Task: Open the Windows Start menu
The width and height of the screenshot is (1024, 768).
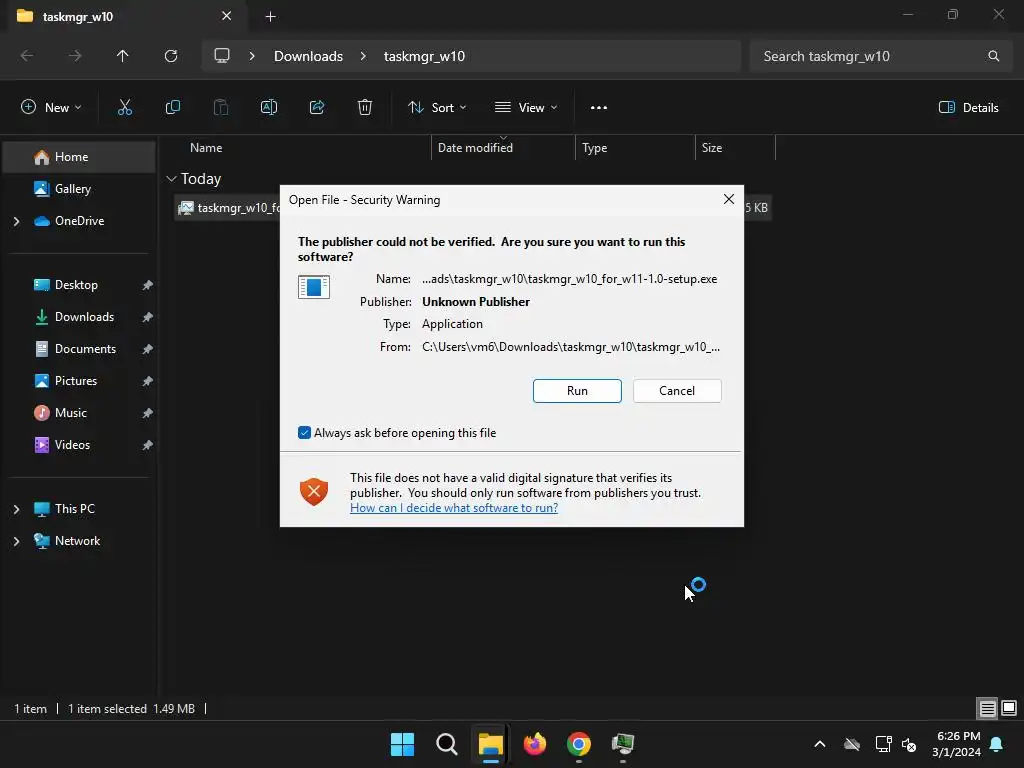Action: pyautogui.click(x=402, y=744)
